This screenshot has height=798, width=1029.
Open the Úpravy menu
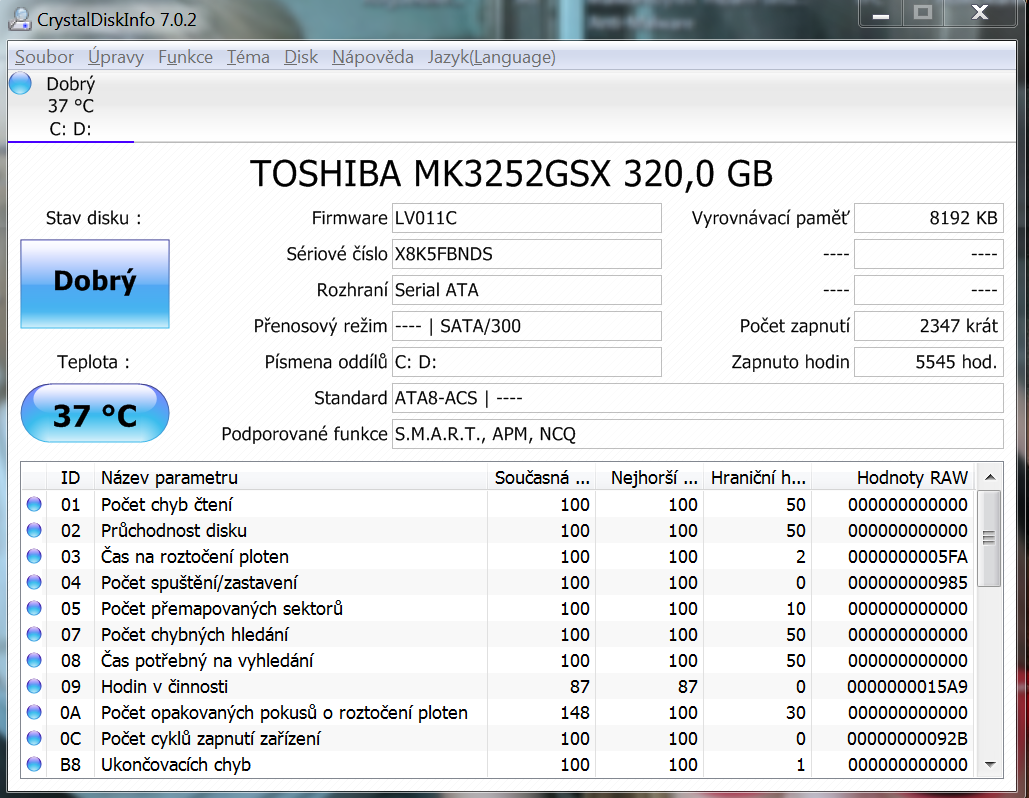point(116,57)
